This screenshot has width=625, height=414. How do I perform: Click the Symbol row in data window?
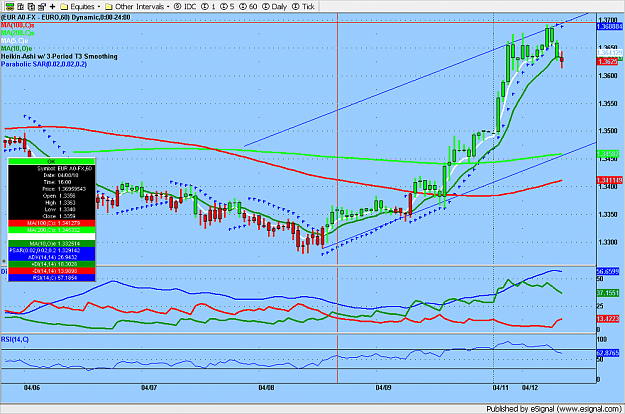click(x=51, y=169)
